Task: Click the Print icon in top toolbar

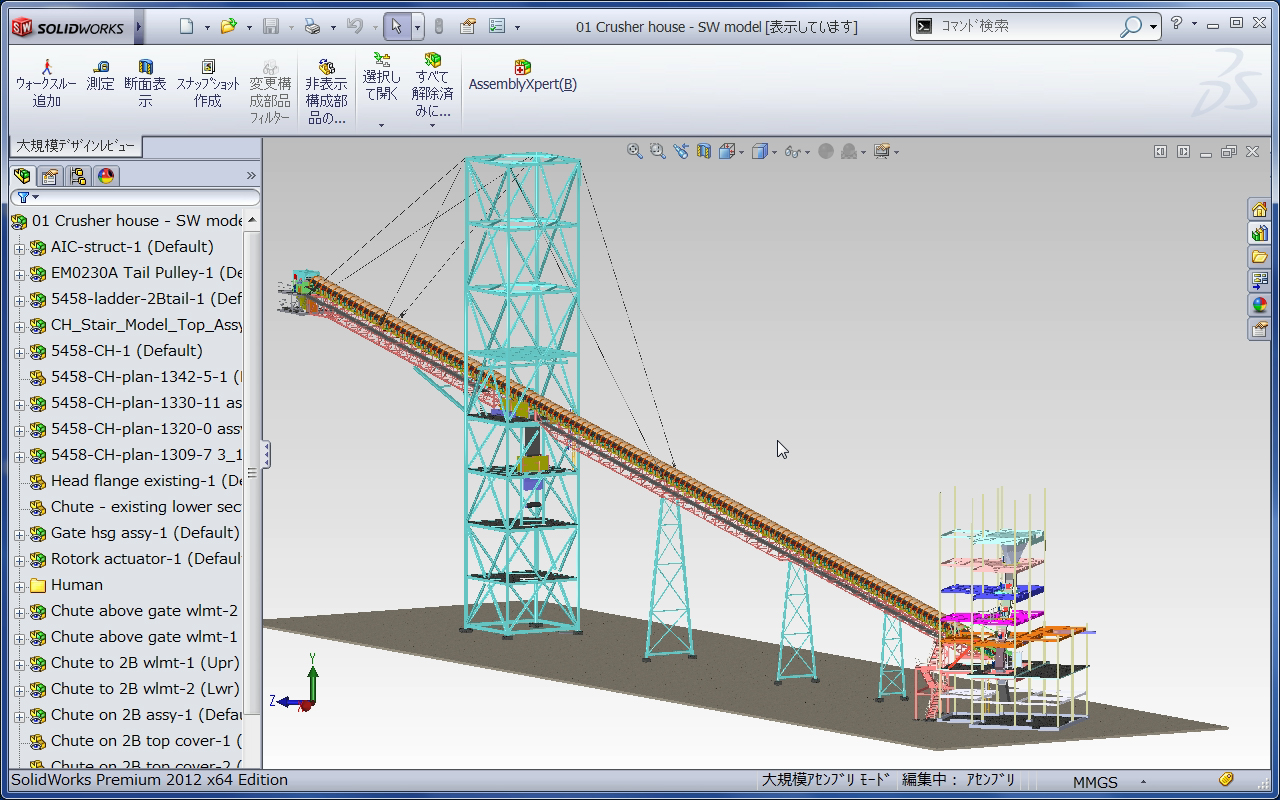Action: coord(312,27)
